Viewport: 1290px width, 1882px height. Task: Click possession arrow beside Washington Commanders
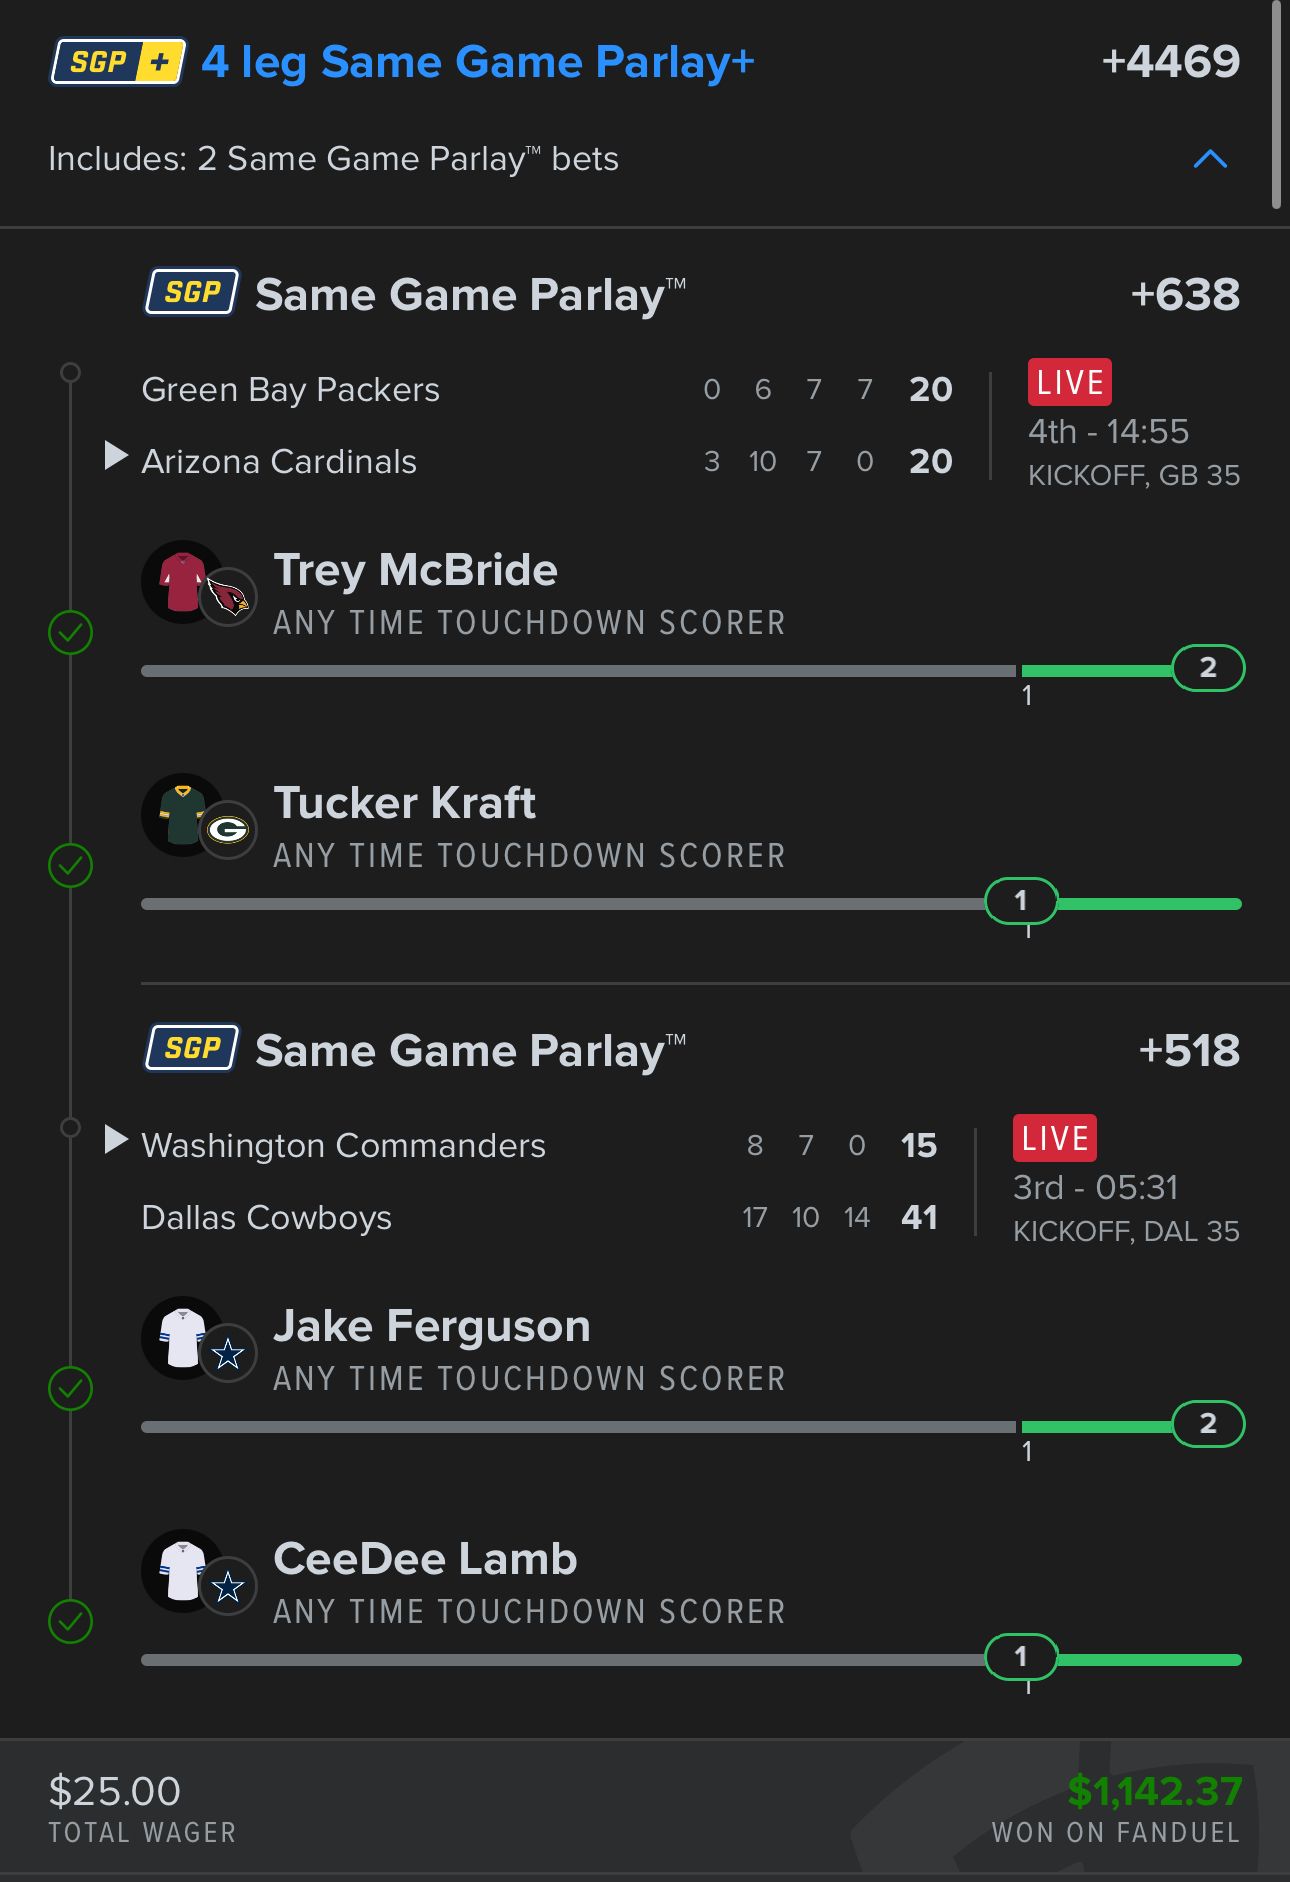coord(116,1140)
